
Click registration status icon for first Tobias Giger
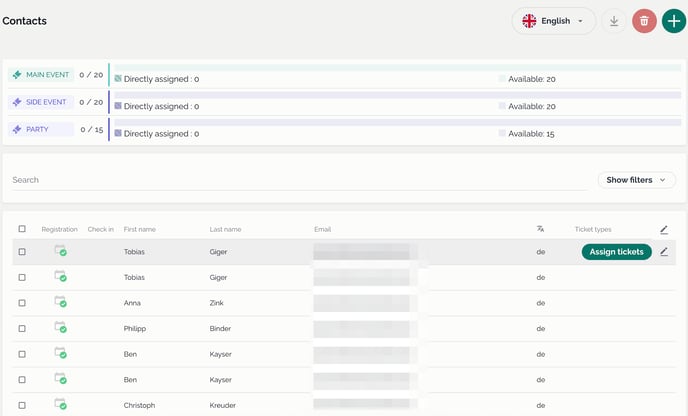coord(60,251)
